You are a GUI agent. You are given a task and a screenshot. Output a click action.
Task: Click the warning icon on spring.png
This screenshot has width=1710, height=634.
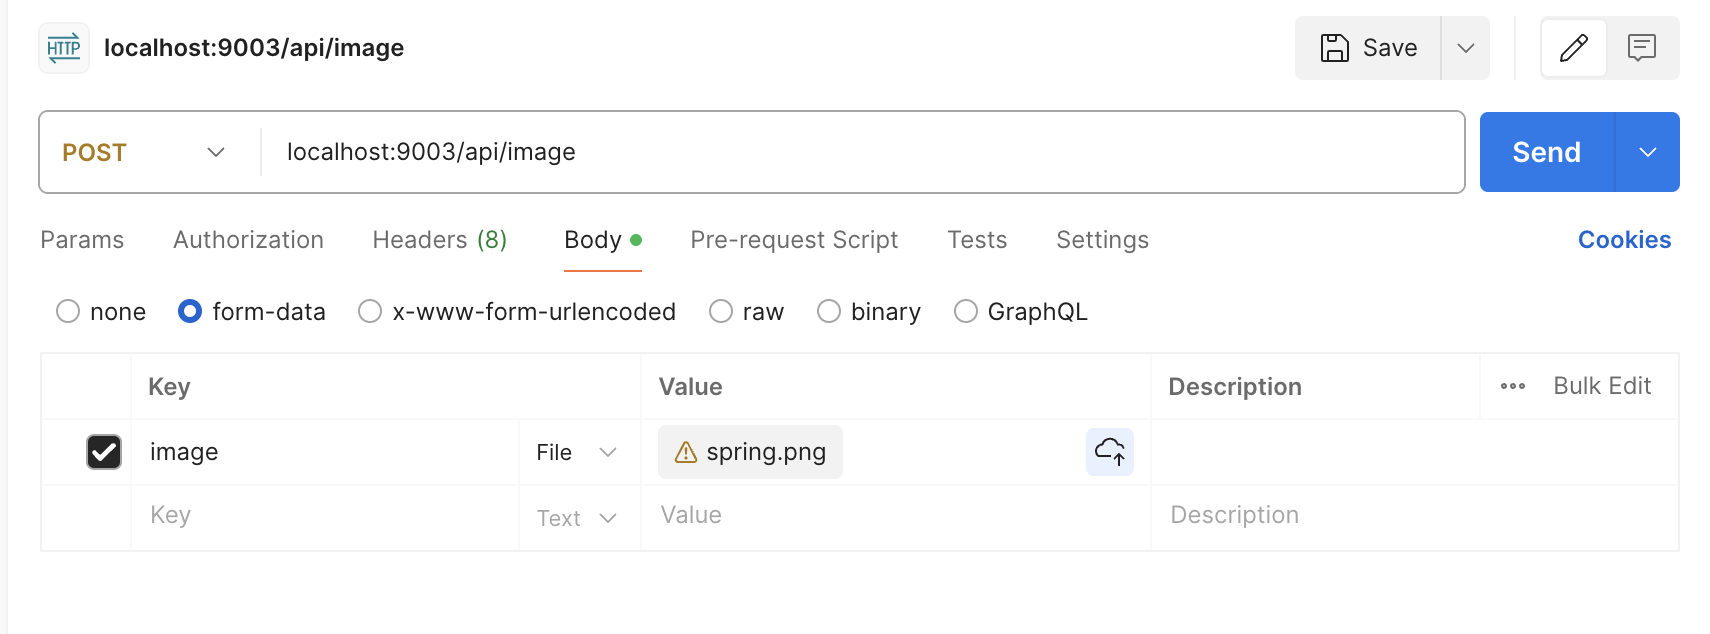click(x=686, y=453)
